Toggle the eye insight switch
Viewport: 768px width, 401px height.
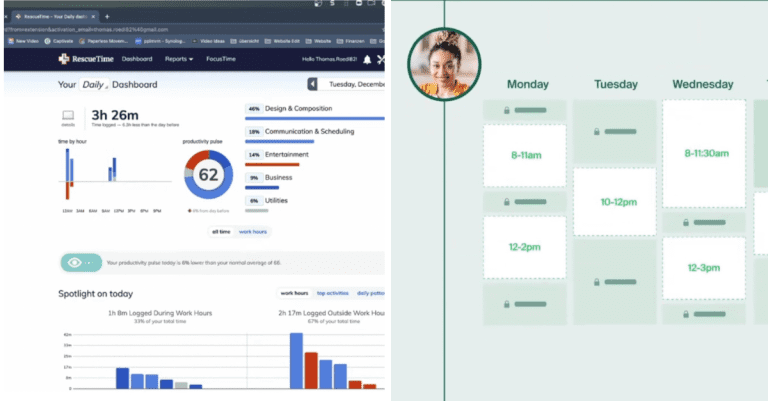click(81, 262)
